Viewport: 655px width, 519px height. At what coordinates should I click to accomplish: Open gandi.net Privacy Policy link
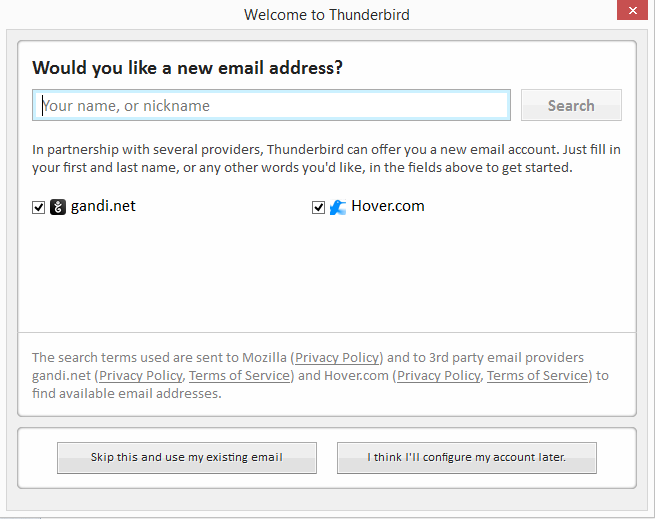pyautogui.click(x=141, y=376)
